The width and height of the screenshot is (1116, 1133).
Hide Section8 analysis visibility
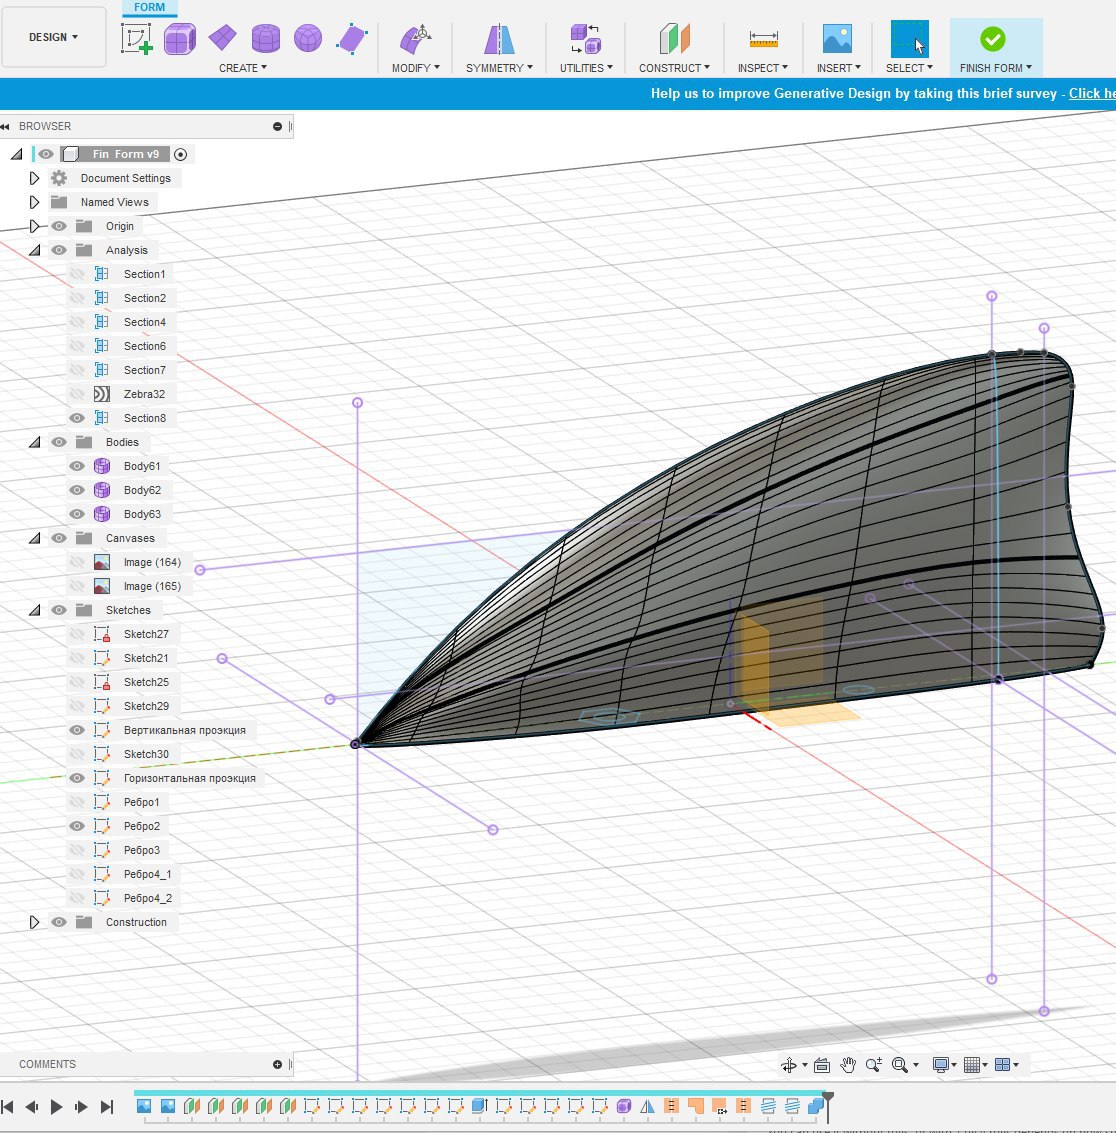[x=77, y=418]
